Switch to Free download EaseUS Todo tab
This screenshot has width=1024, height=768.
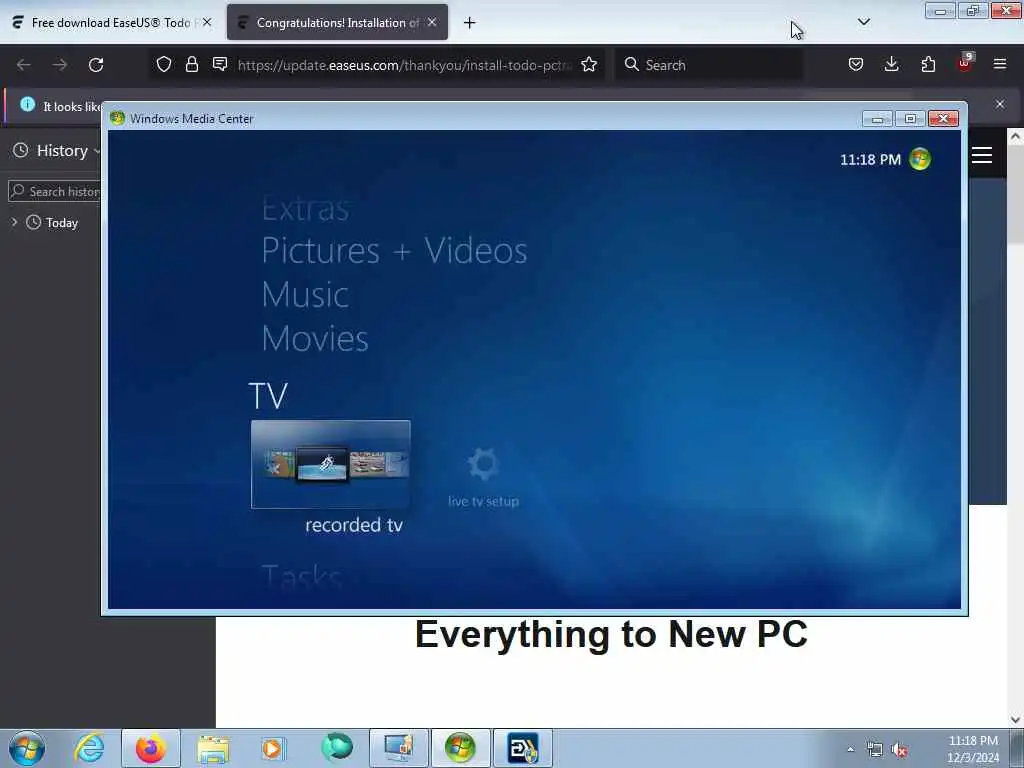click(112, 23)
